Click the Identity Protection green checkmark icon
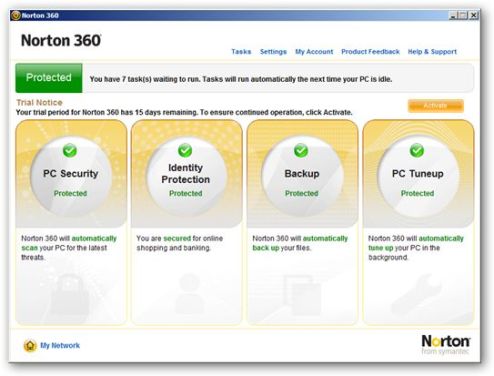 pos(185,151)
